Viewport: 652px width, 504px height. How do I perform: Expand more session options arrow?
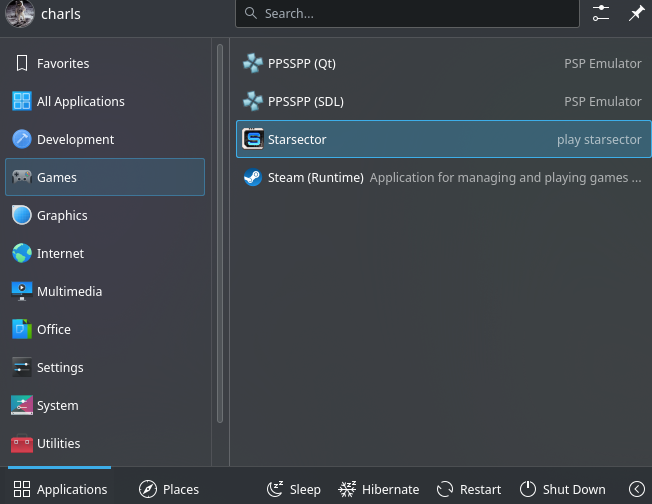[x=637, y=489]
